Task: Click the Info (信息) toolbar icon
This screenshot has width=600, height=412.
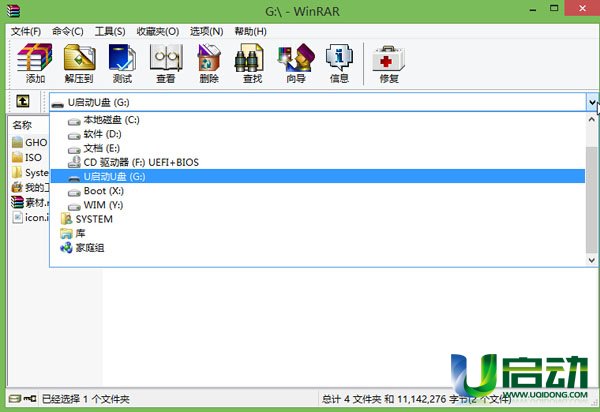Action: coord(339,63)
